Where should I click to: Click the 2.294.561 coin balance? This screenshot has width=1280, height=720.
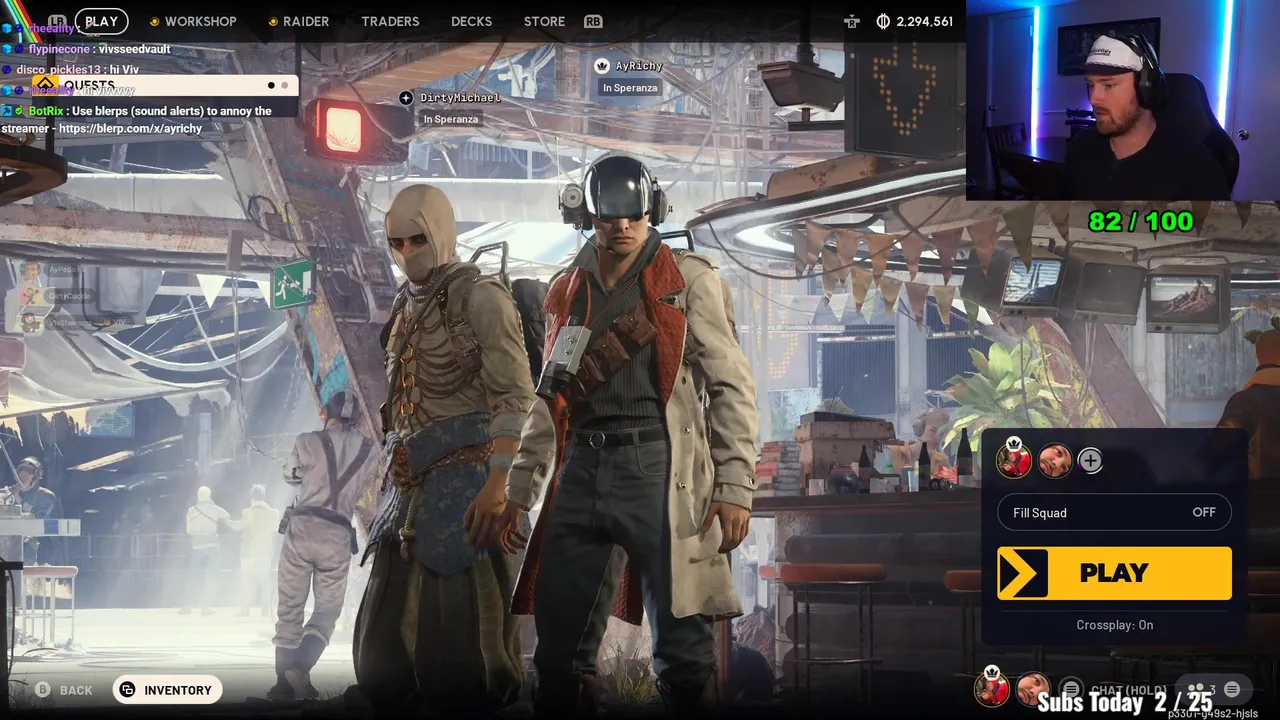[x=925, y=21]
